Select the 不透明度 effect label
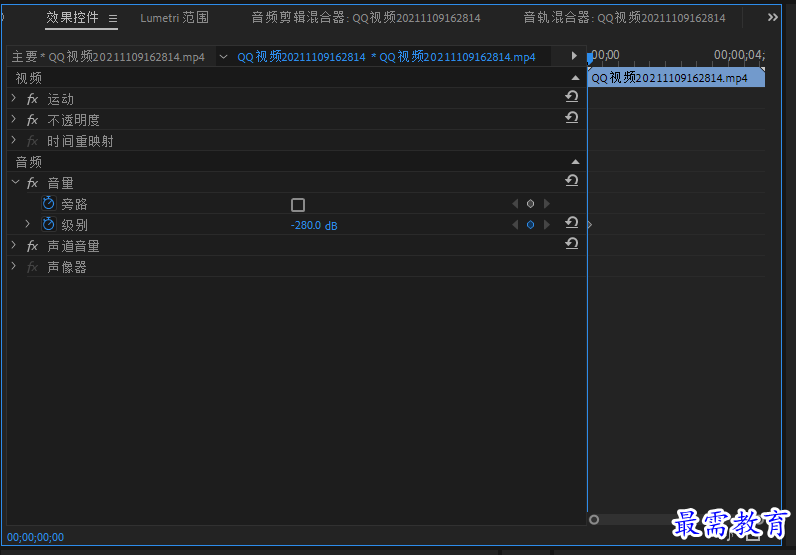 (x=73, y=120)
